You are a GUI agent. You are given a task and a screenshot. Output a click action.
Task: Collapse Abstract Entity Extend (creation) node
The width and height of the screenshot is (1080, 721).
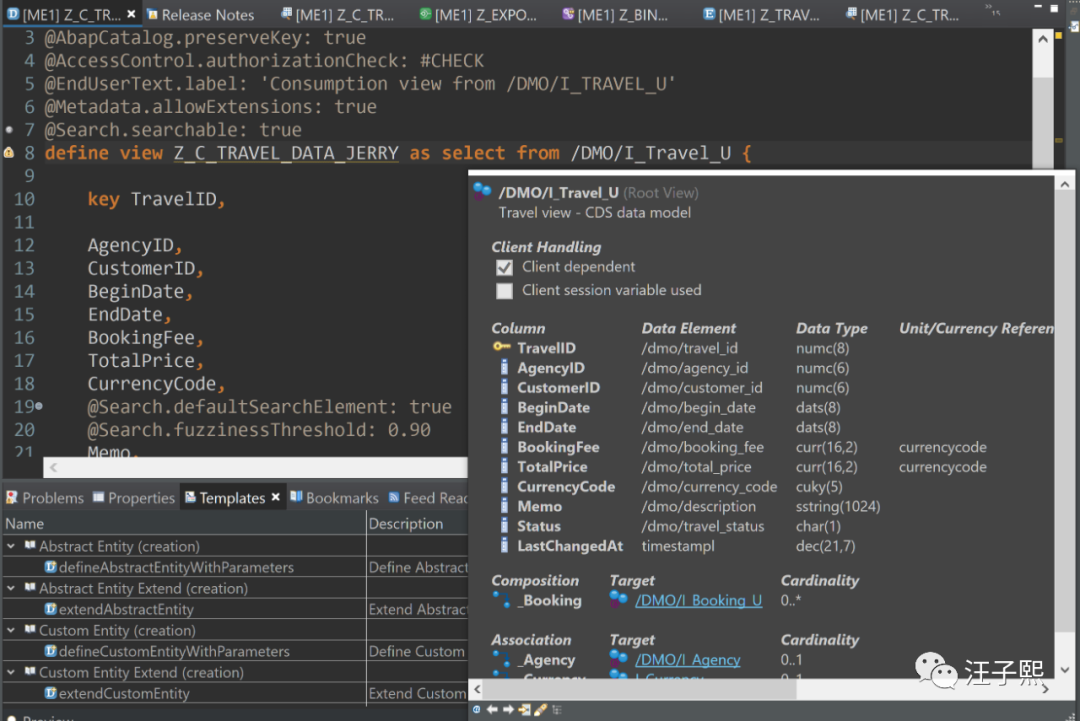pos(11,588)
